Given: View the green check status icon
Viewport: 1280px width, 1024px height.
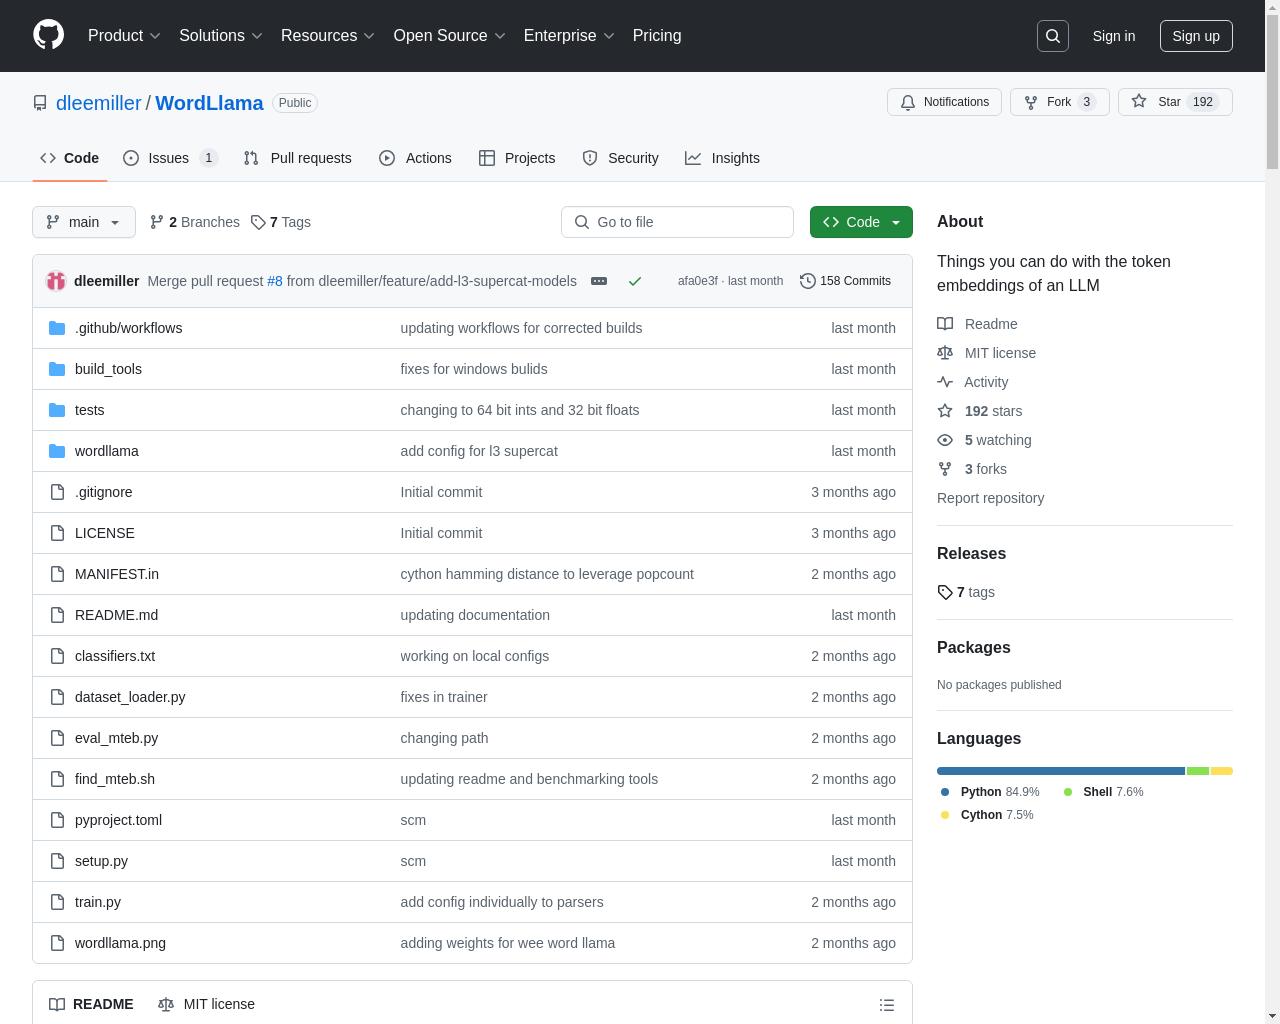Looking at the screenshot, I should pyautogui.click(x=634, y=281).
